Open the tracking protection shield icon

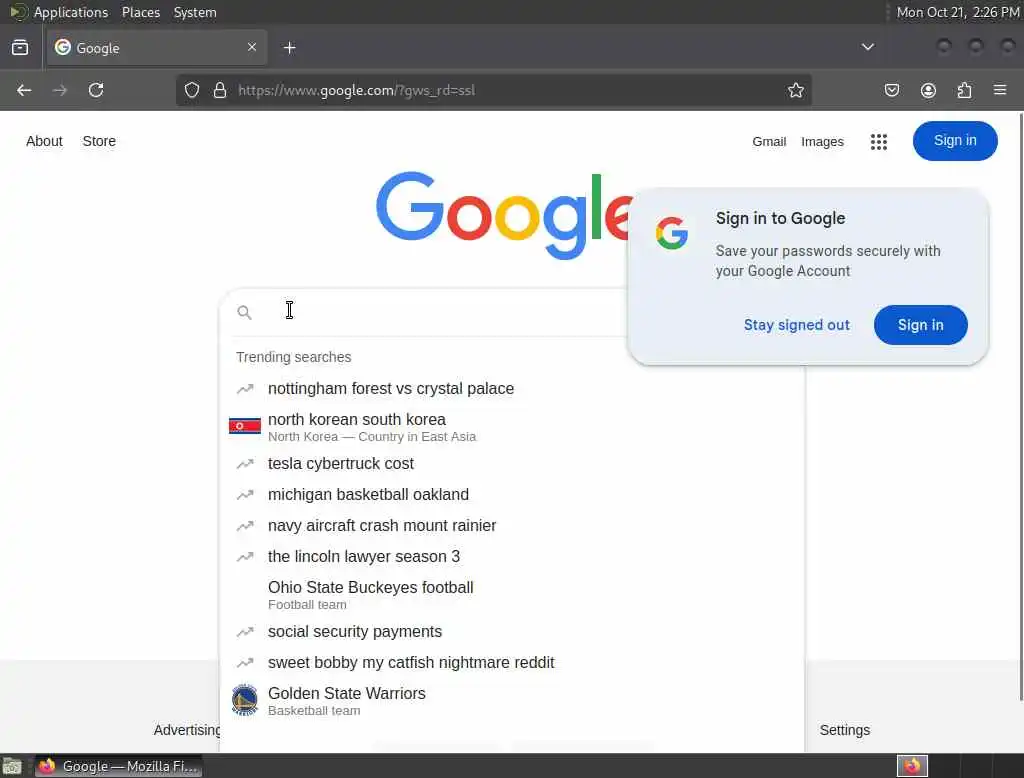191,90
